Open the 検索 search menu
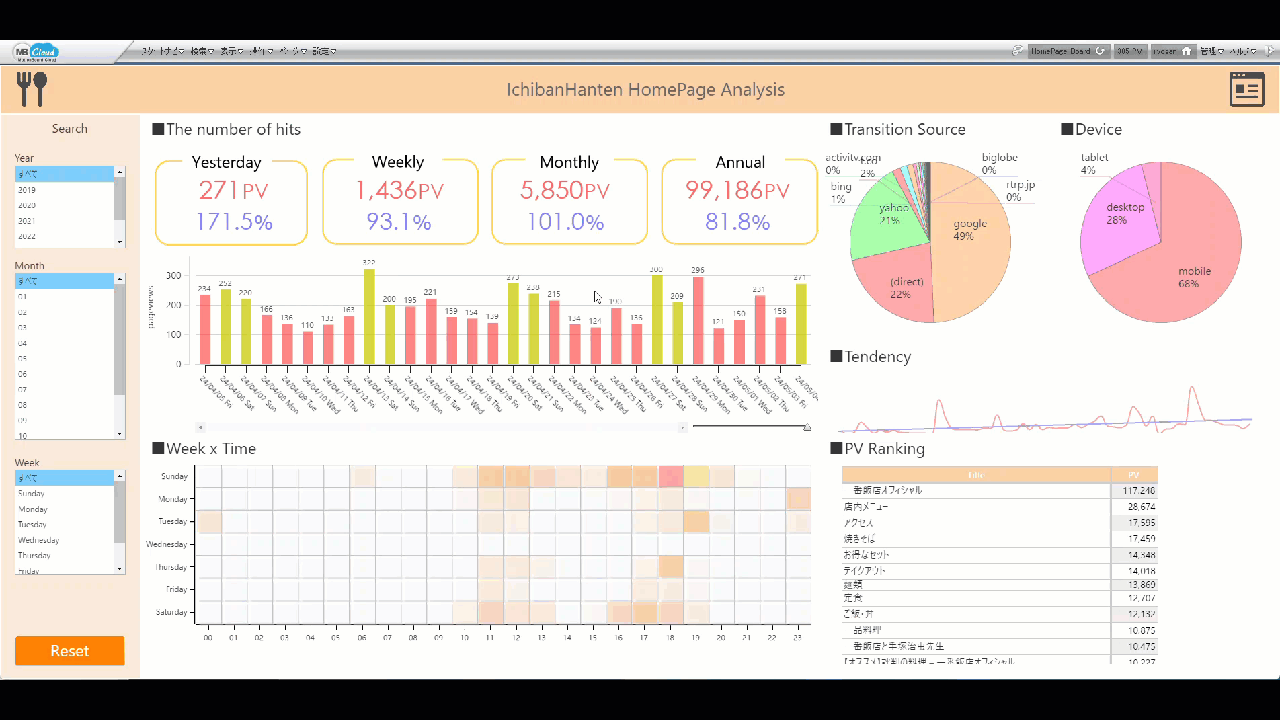The width and height of the screenshot is (1280, 720). pos(200,50)
